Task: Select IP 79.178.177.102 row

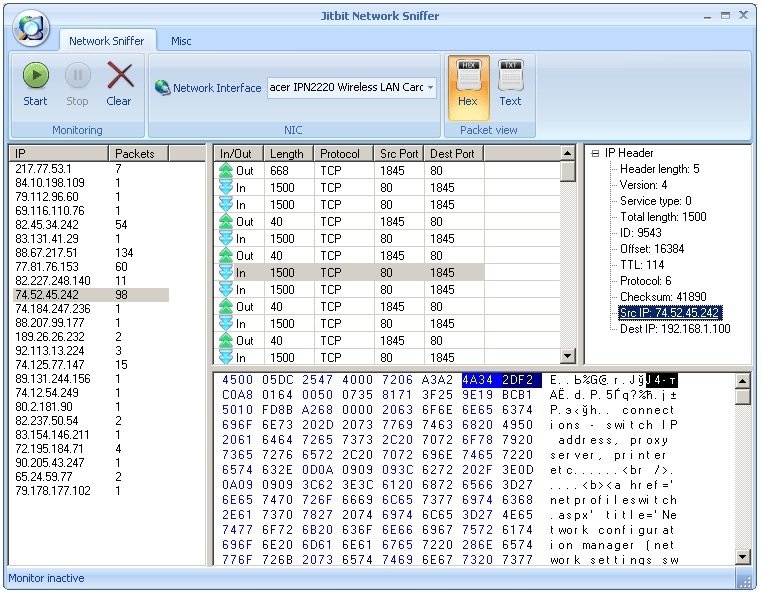Action: (91, 491)
